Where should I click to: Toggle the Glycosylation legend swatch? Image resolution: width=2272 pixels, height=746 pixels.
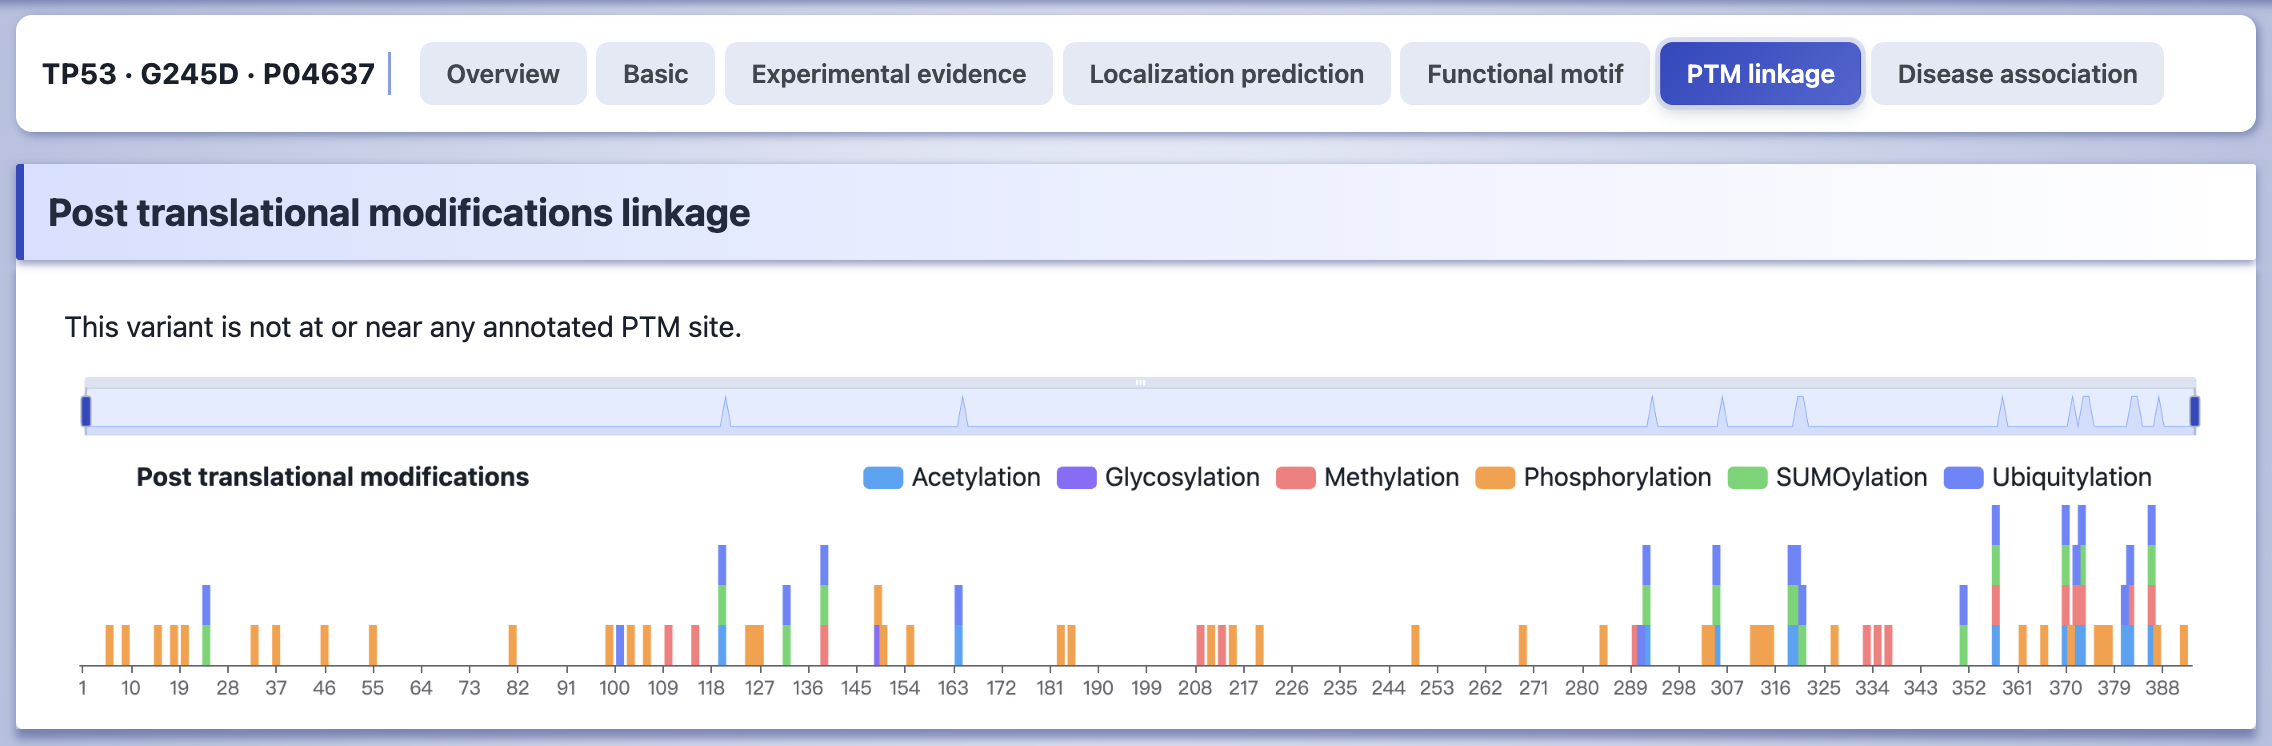[1077, 478]
